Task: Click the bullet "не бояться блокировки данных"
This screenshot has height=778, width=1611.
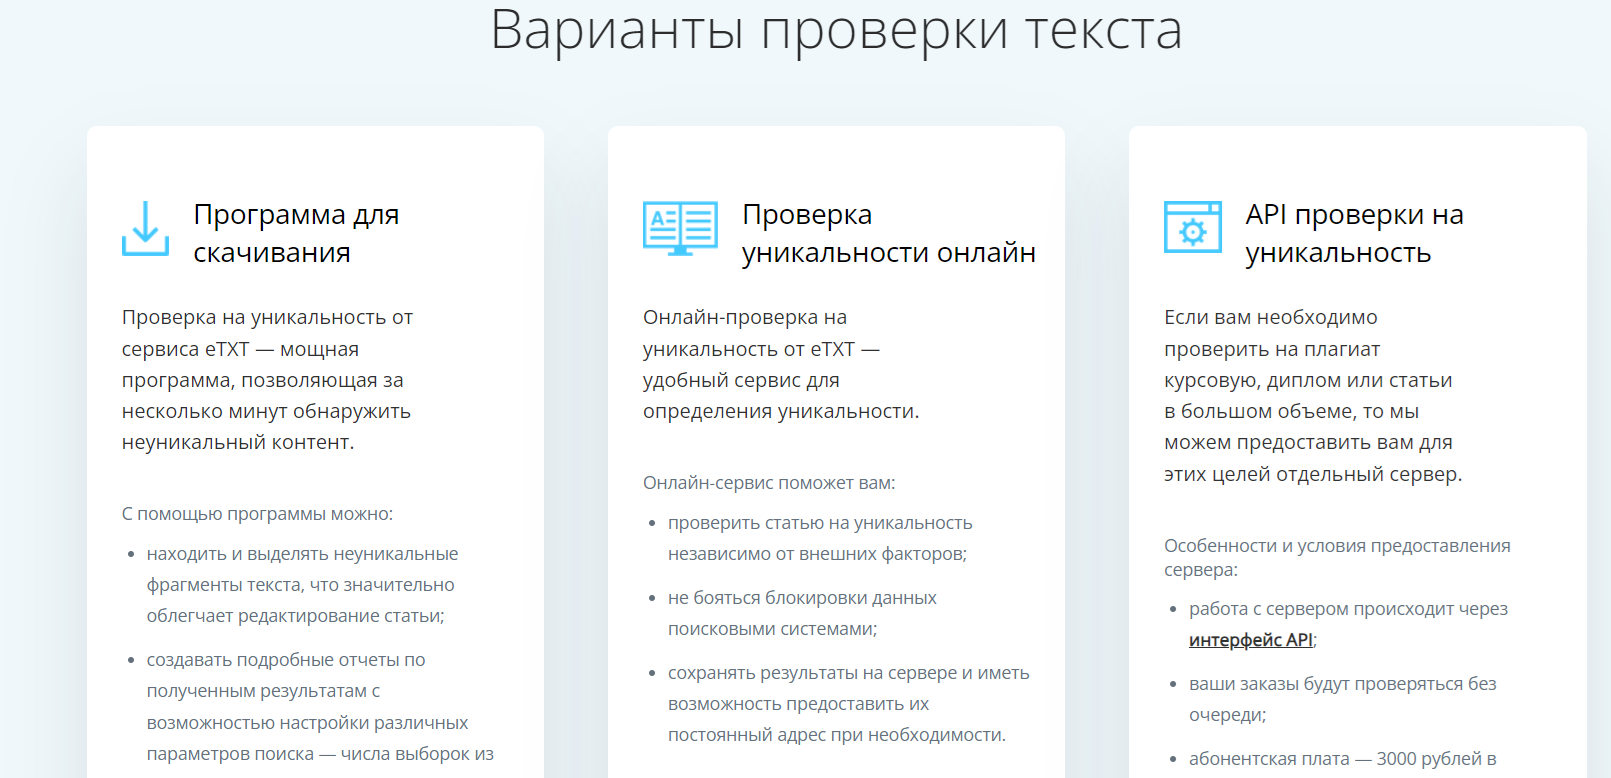Action: point(802,613)
